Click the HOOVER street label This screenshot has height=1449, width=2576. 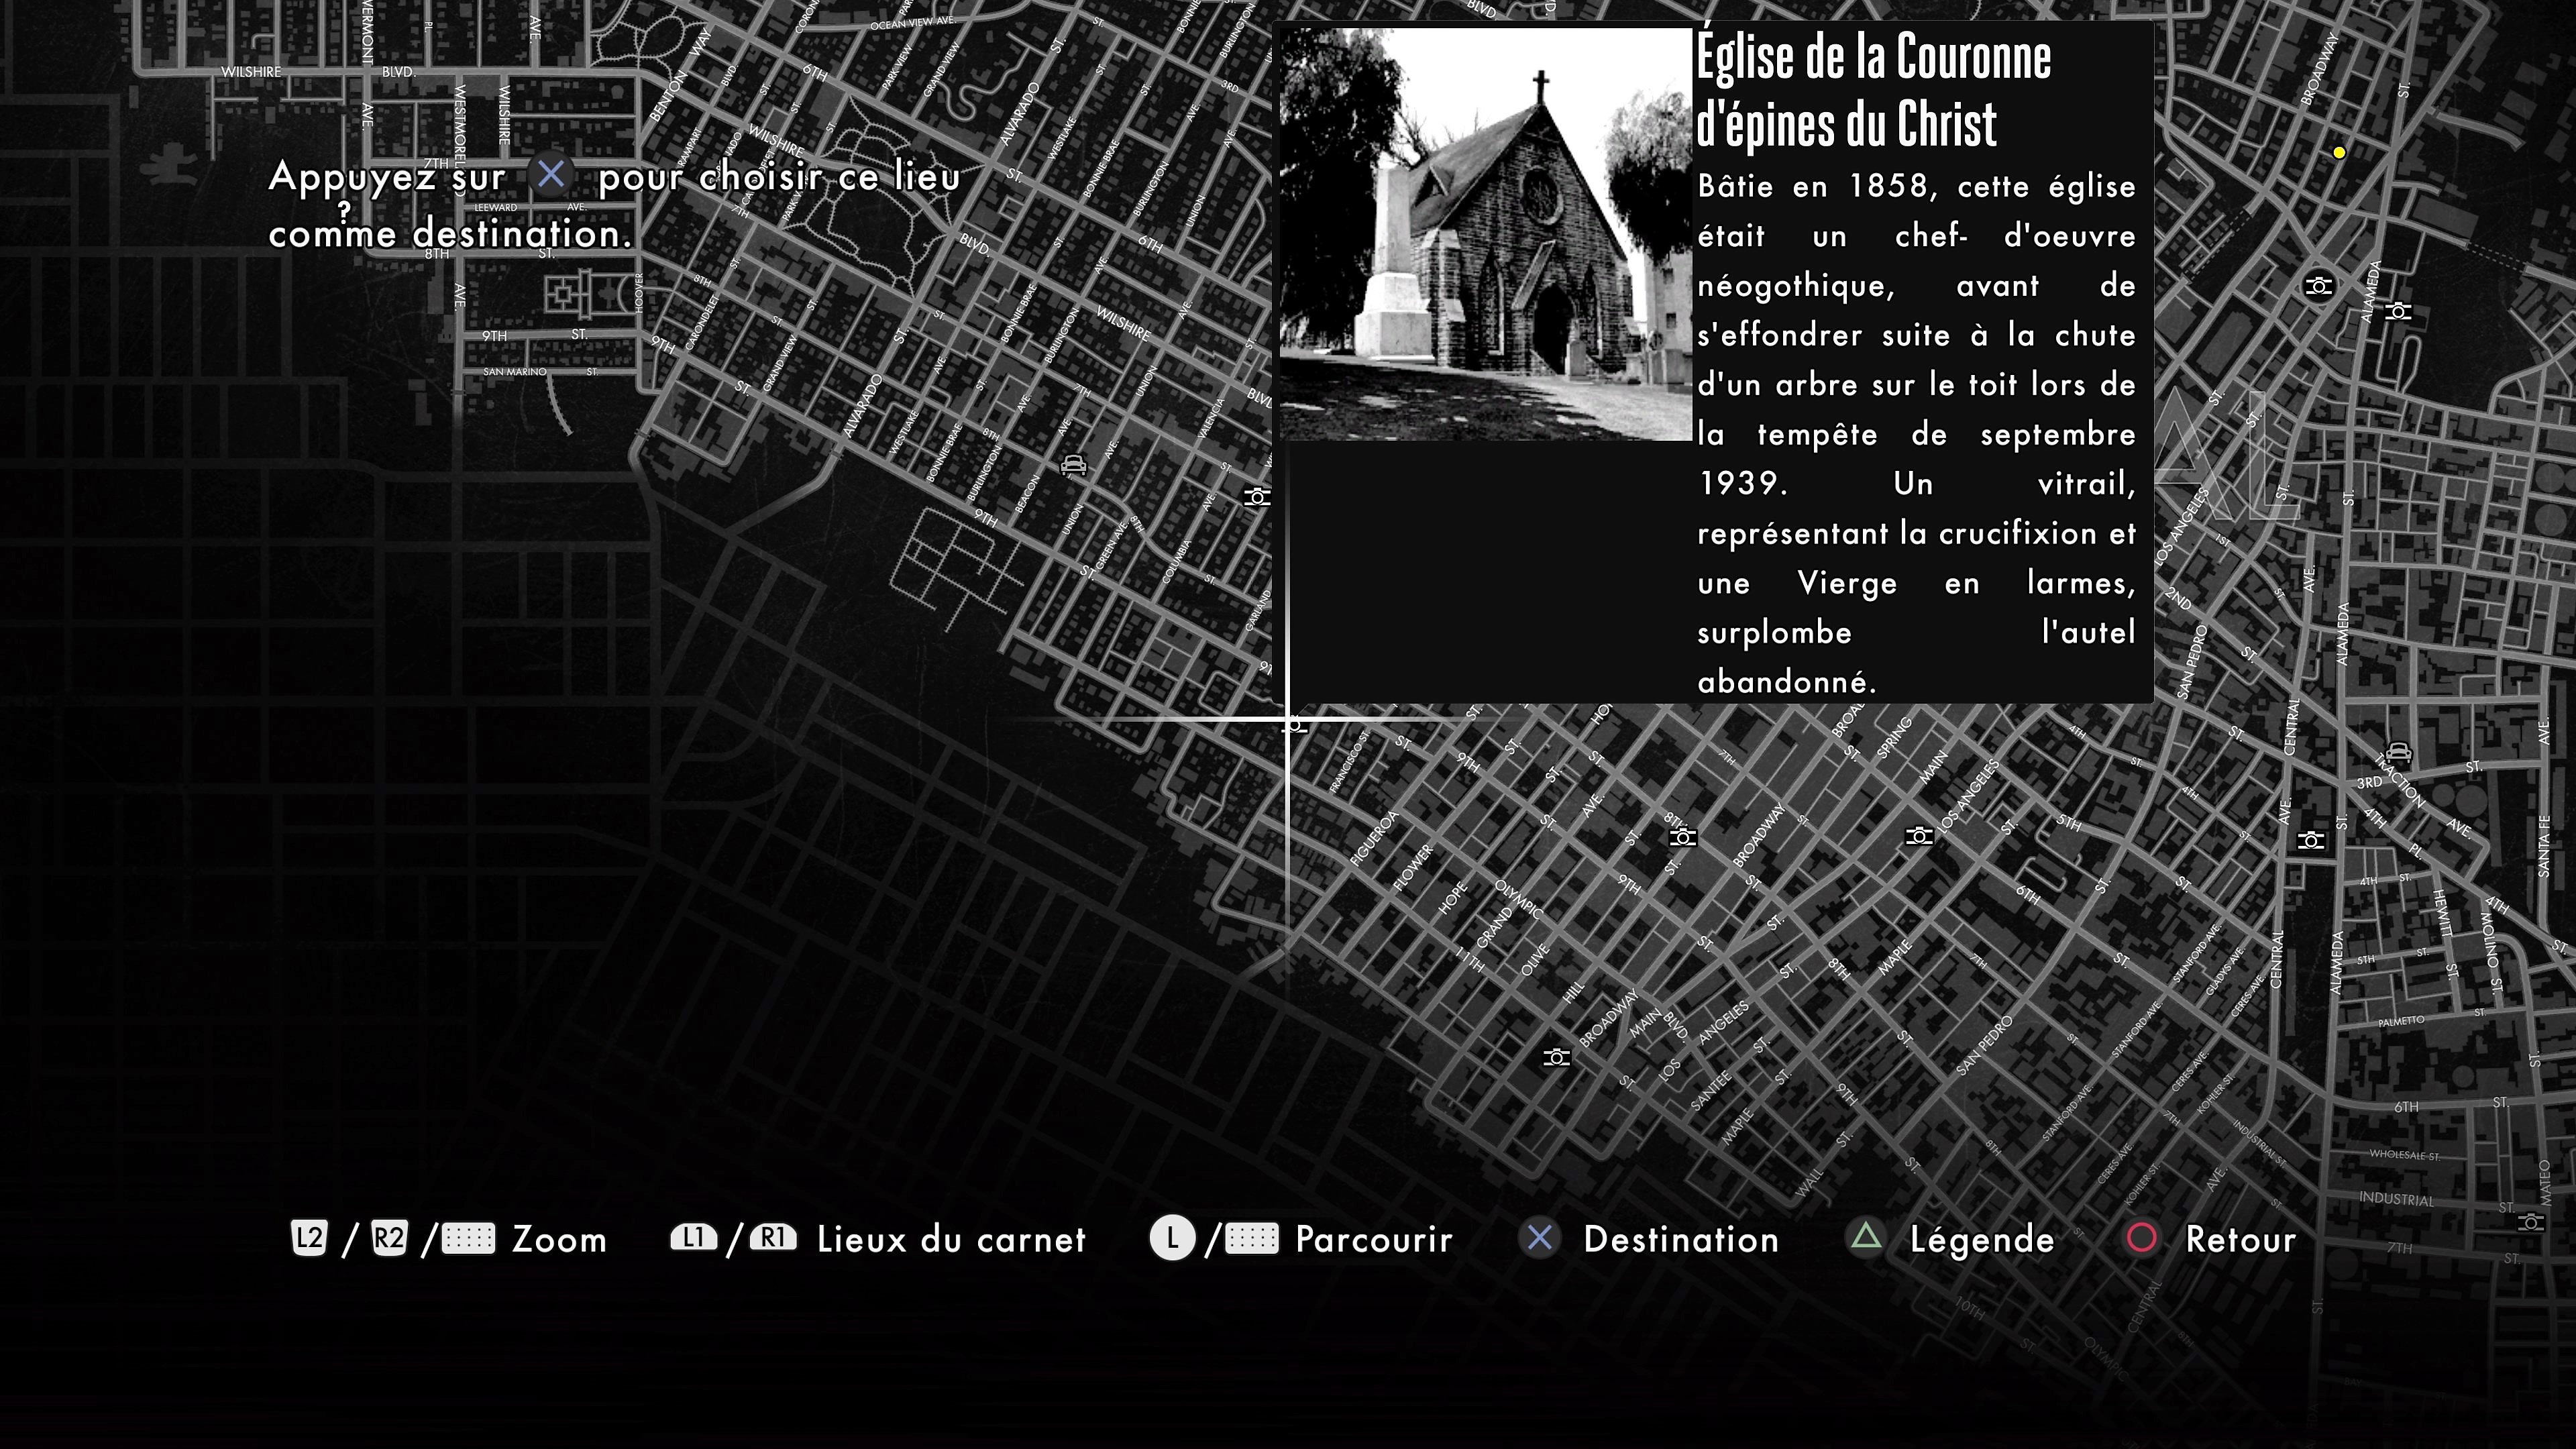pos(639,293)
